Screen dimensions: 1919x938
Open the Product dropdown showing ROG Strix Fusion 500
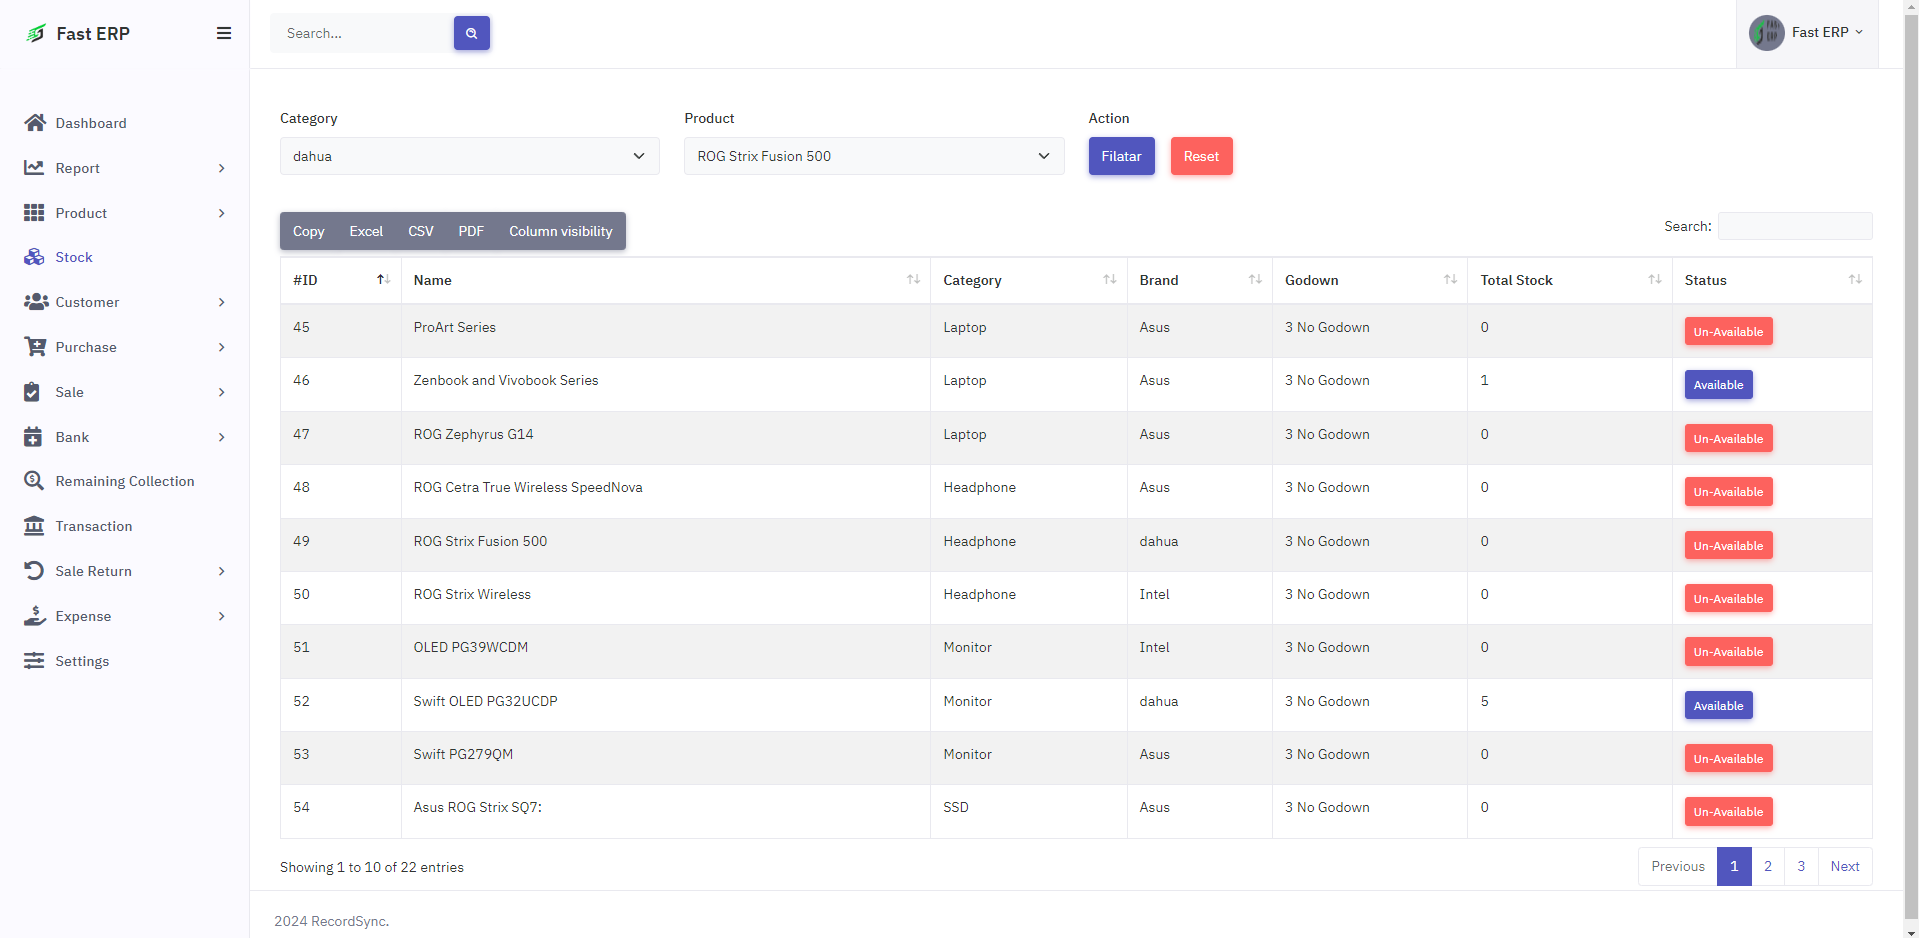[x=873, y=156]
